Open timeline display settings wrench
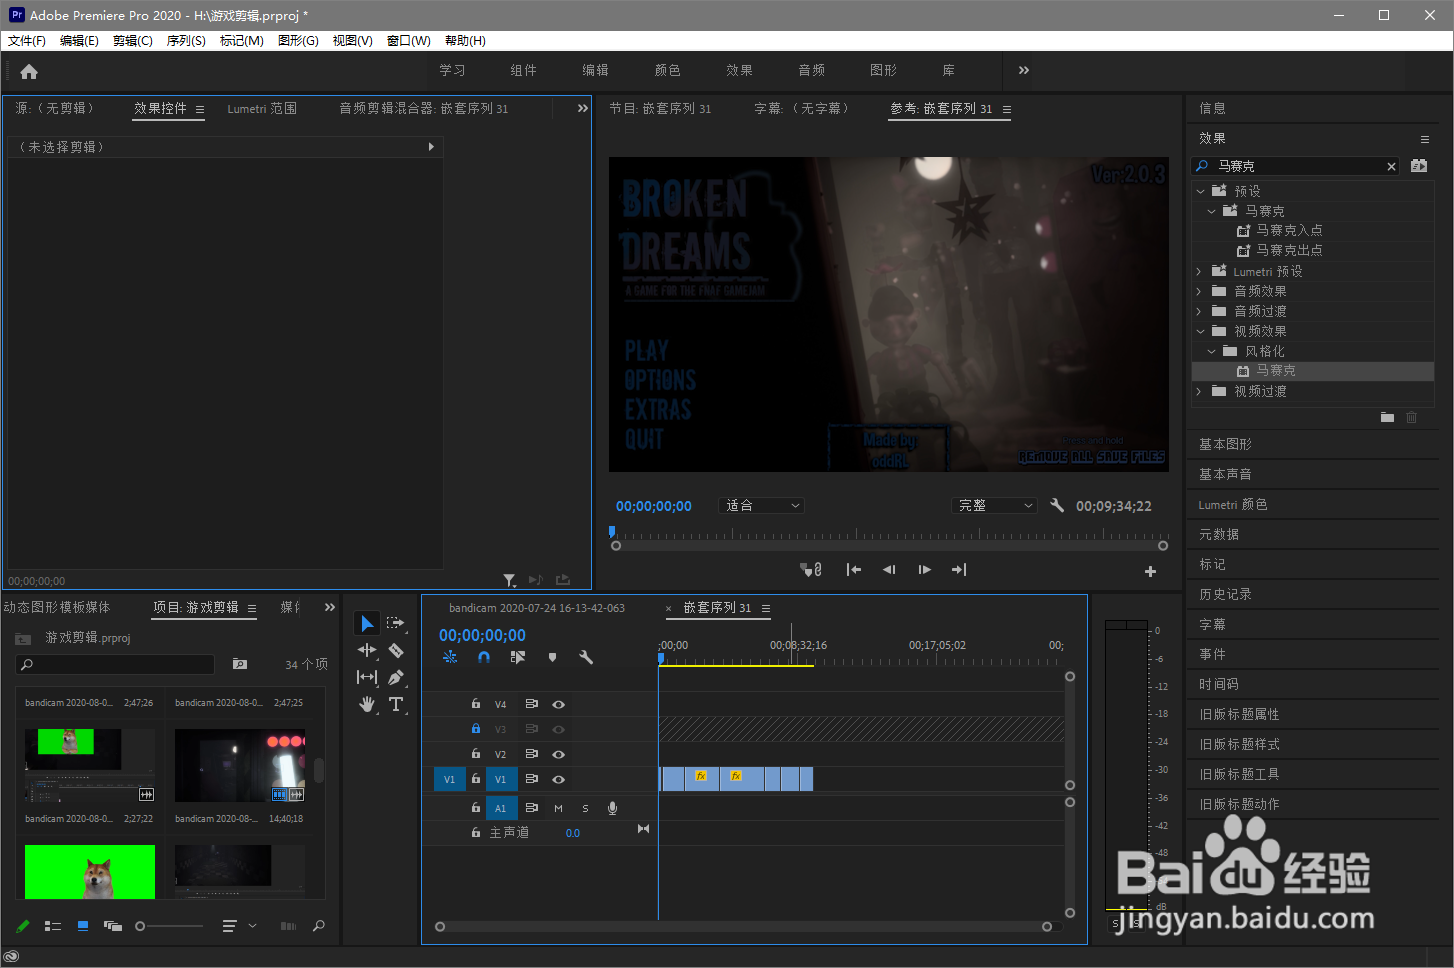Viewport: 1454px width, 968px height. coord(586,657)
